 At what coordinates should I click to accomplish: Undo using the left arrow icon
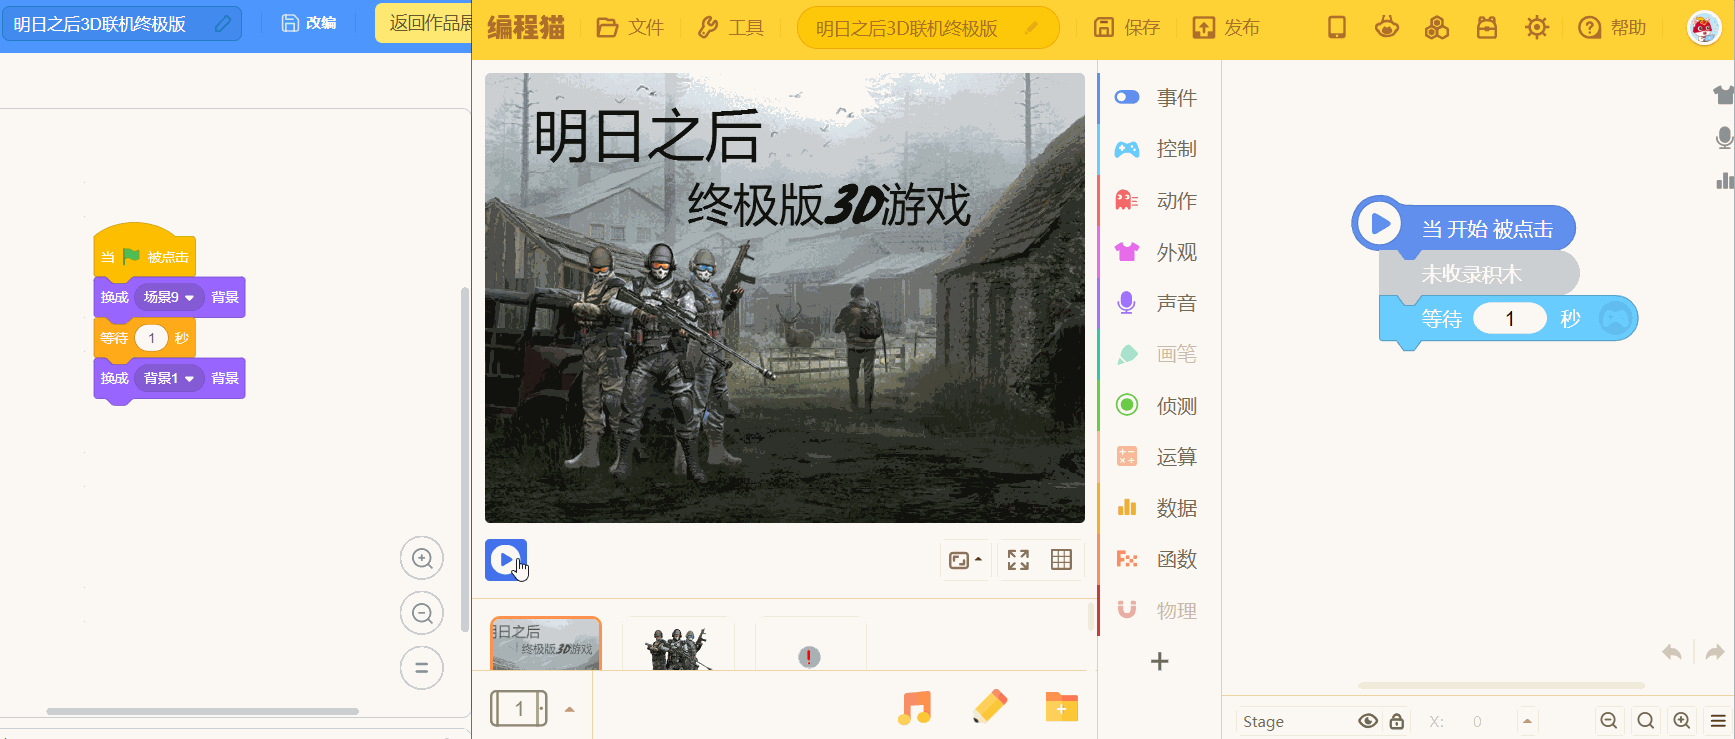1671,652
